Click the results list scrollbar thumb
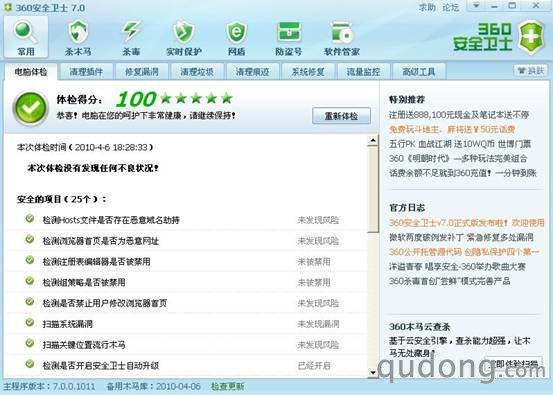553x395 pixels. point(373,189)
